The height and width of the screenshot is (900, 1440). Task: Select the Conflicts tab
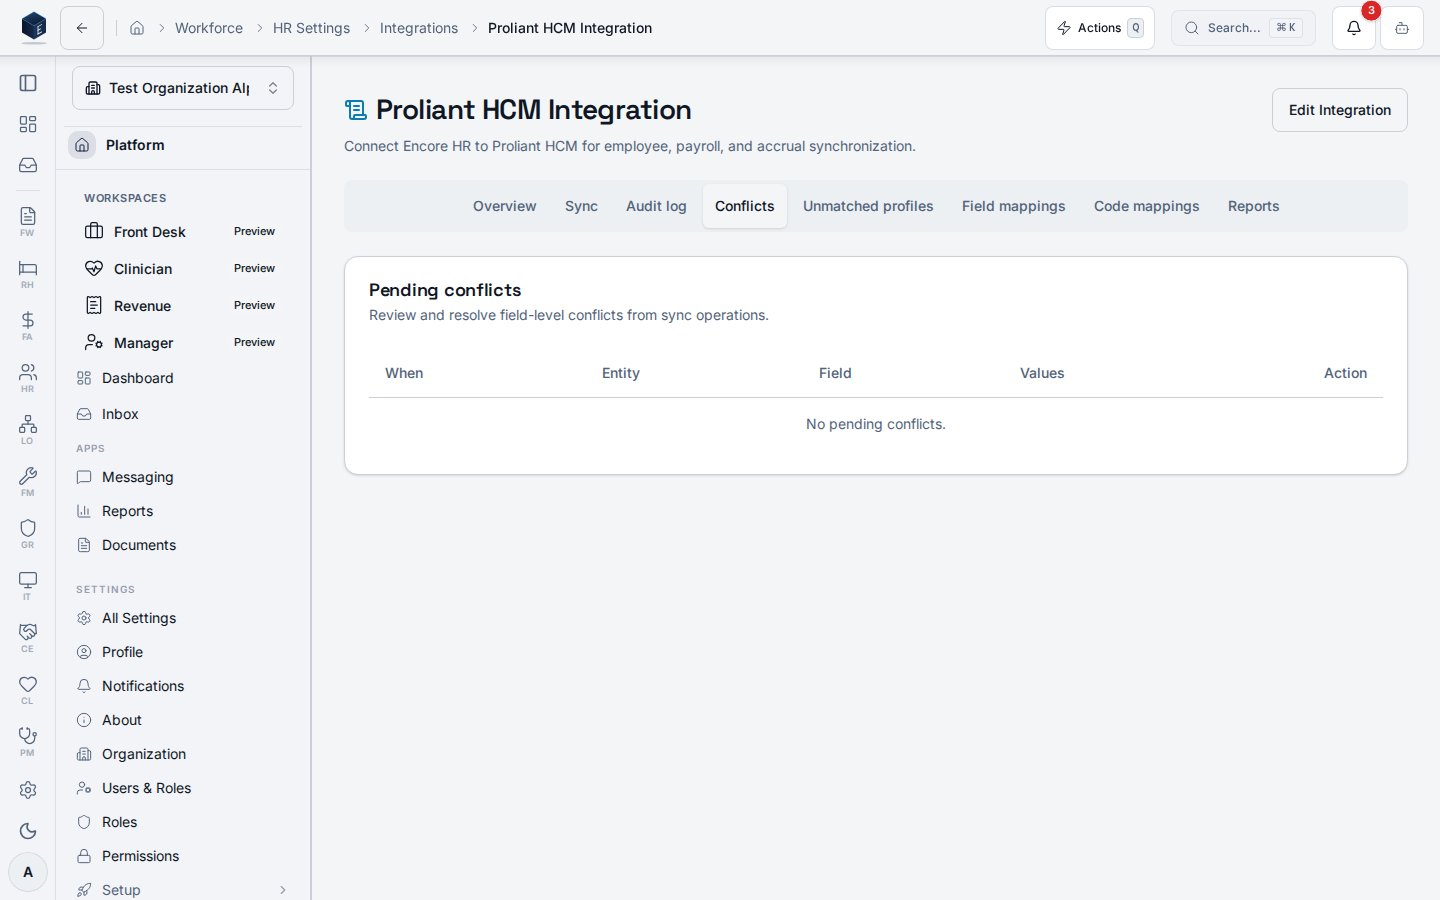(x=745, y=206)
